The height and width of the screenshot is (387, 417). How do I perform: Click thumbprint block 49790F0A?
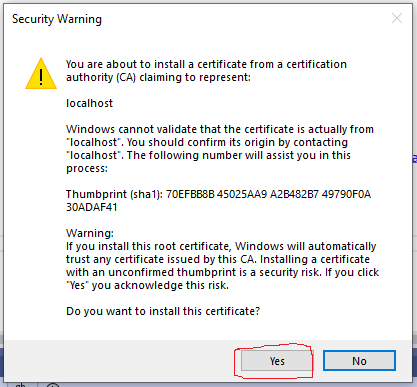346,194
